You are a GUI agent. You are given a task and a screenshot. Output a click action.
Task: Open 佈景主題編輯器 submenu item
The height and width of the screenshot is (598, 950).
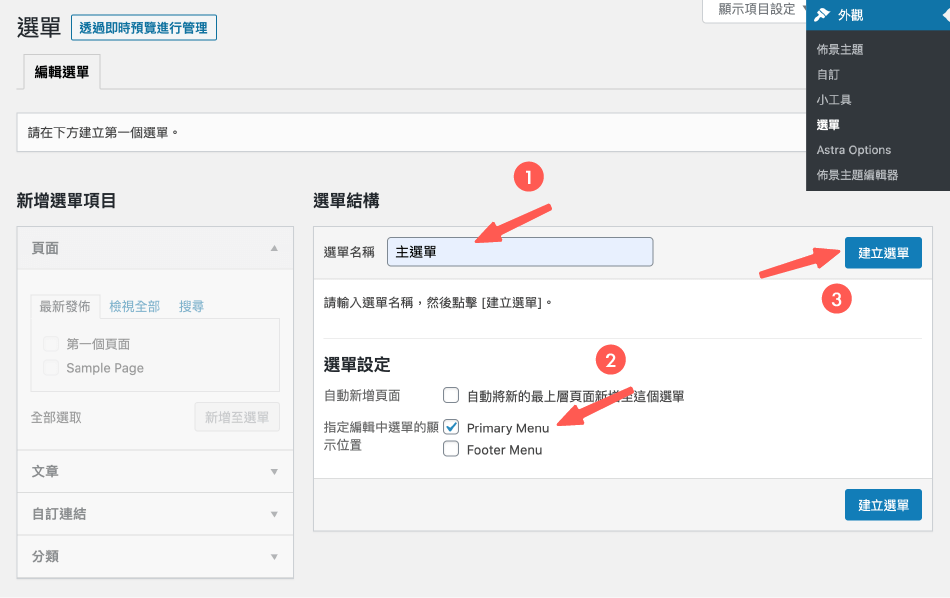pos(857,175)
